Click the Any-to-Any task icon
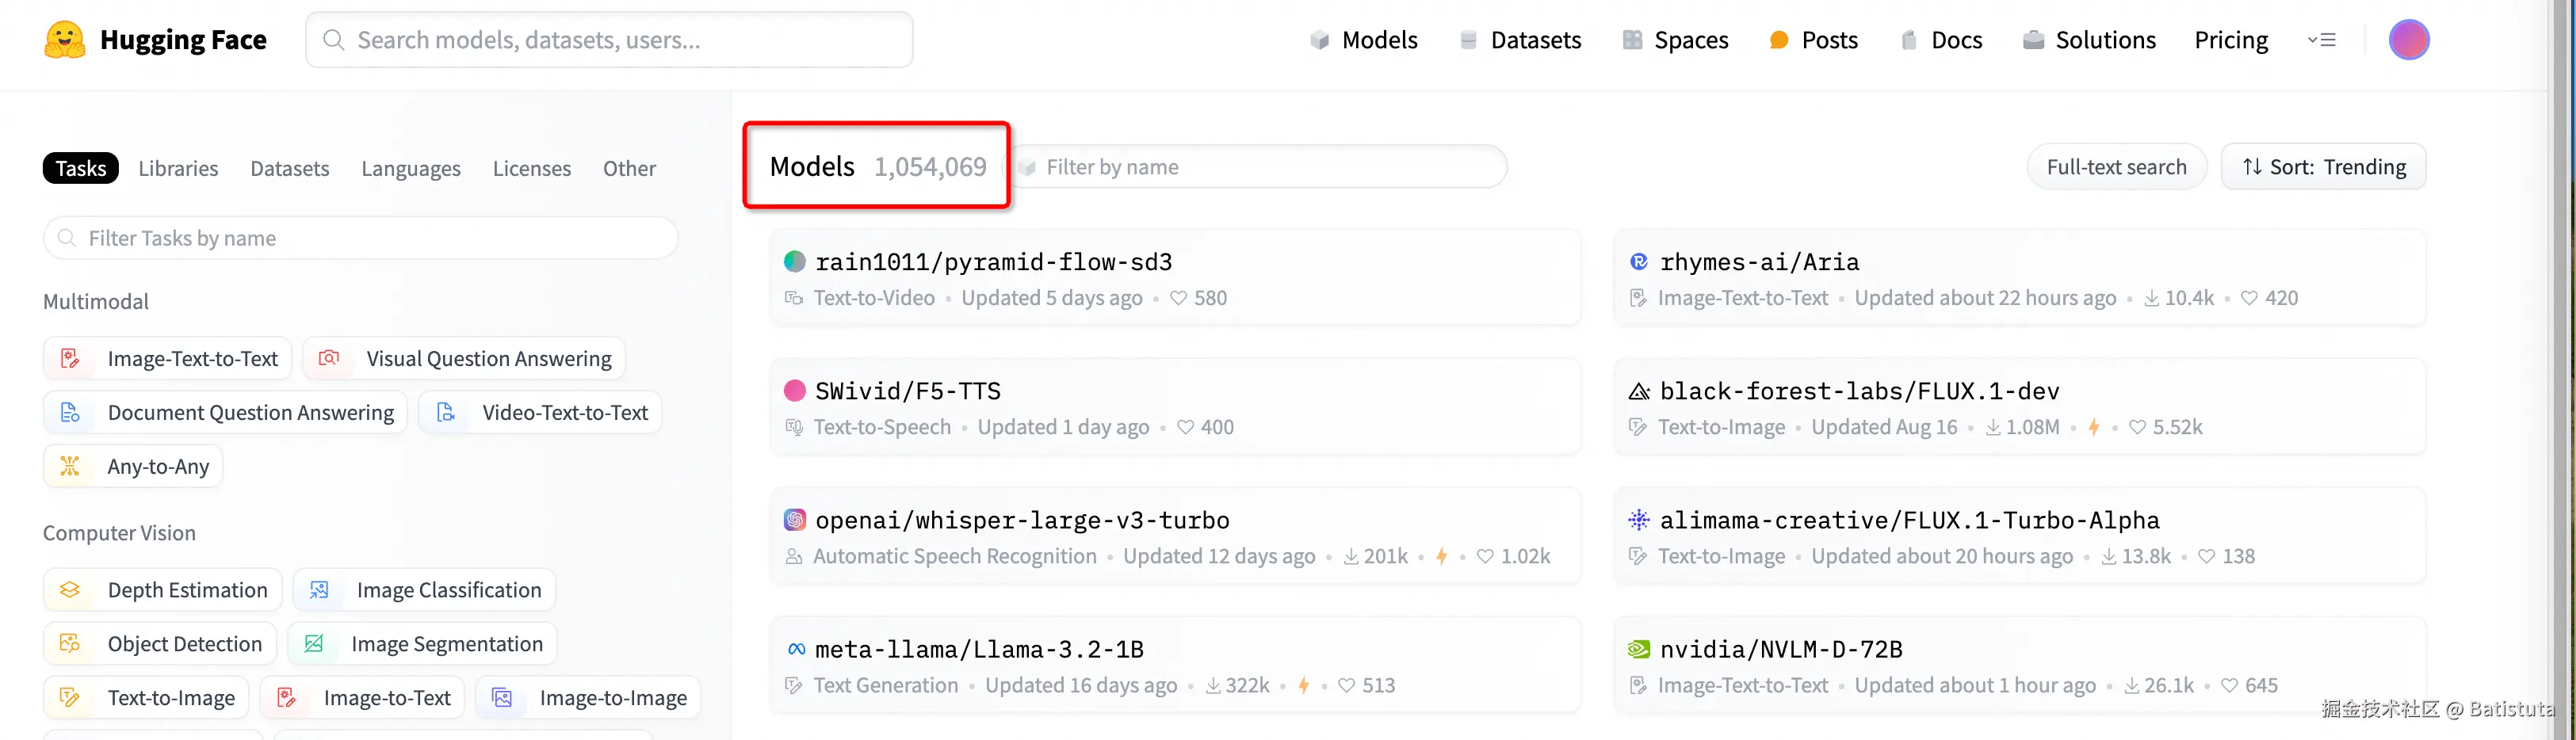 [x=70, y=467]
